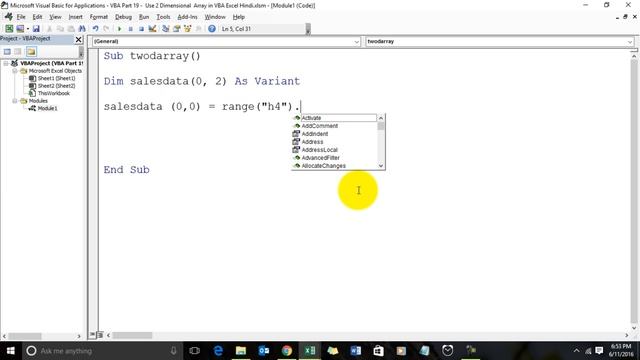Screen dimensions: 640x360
Task: Open the Run menu
Action: click(x=144, y=17)
